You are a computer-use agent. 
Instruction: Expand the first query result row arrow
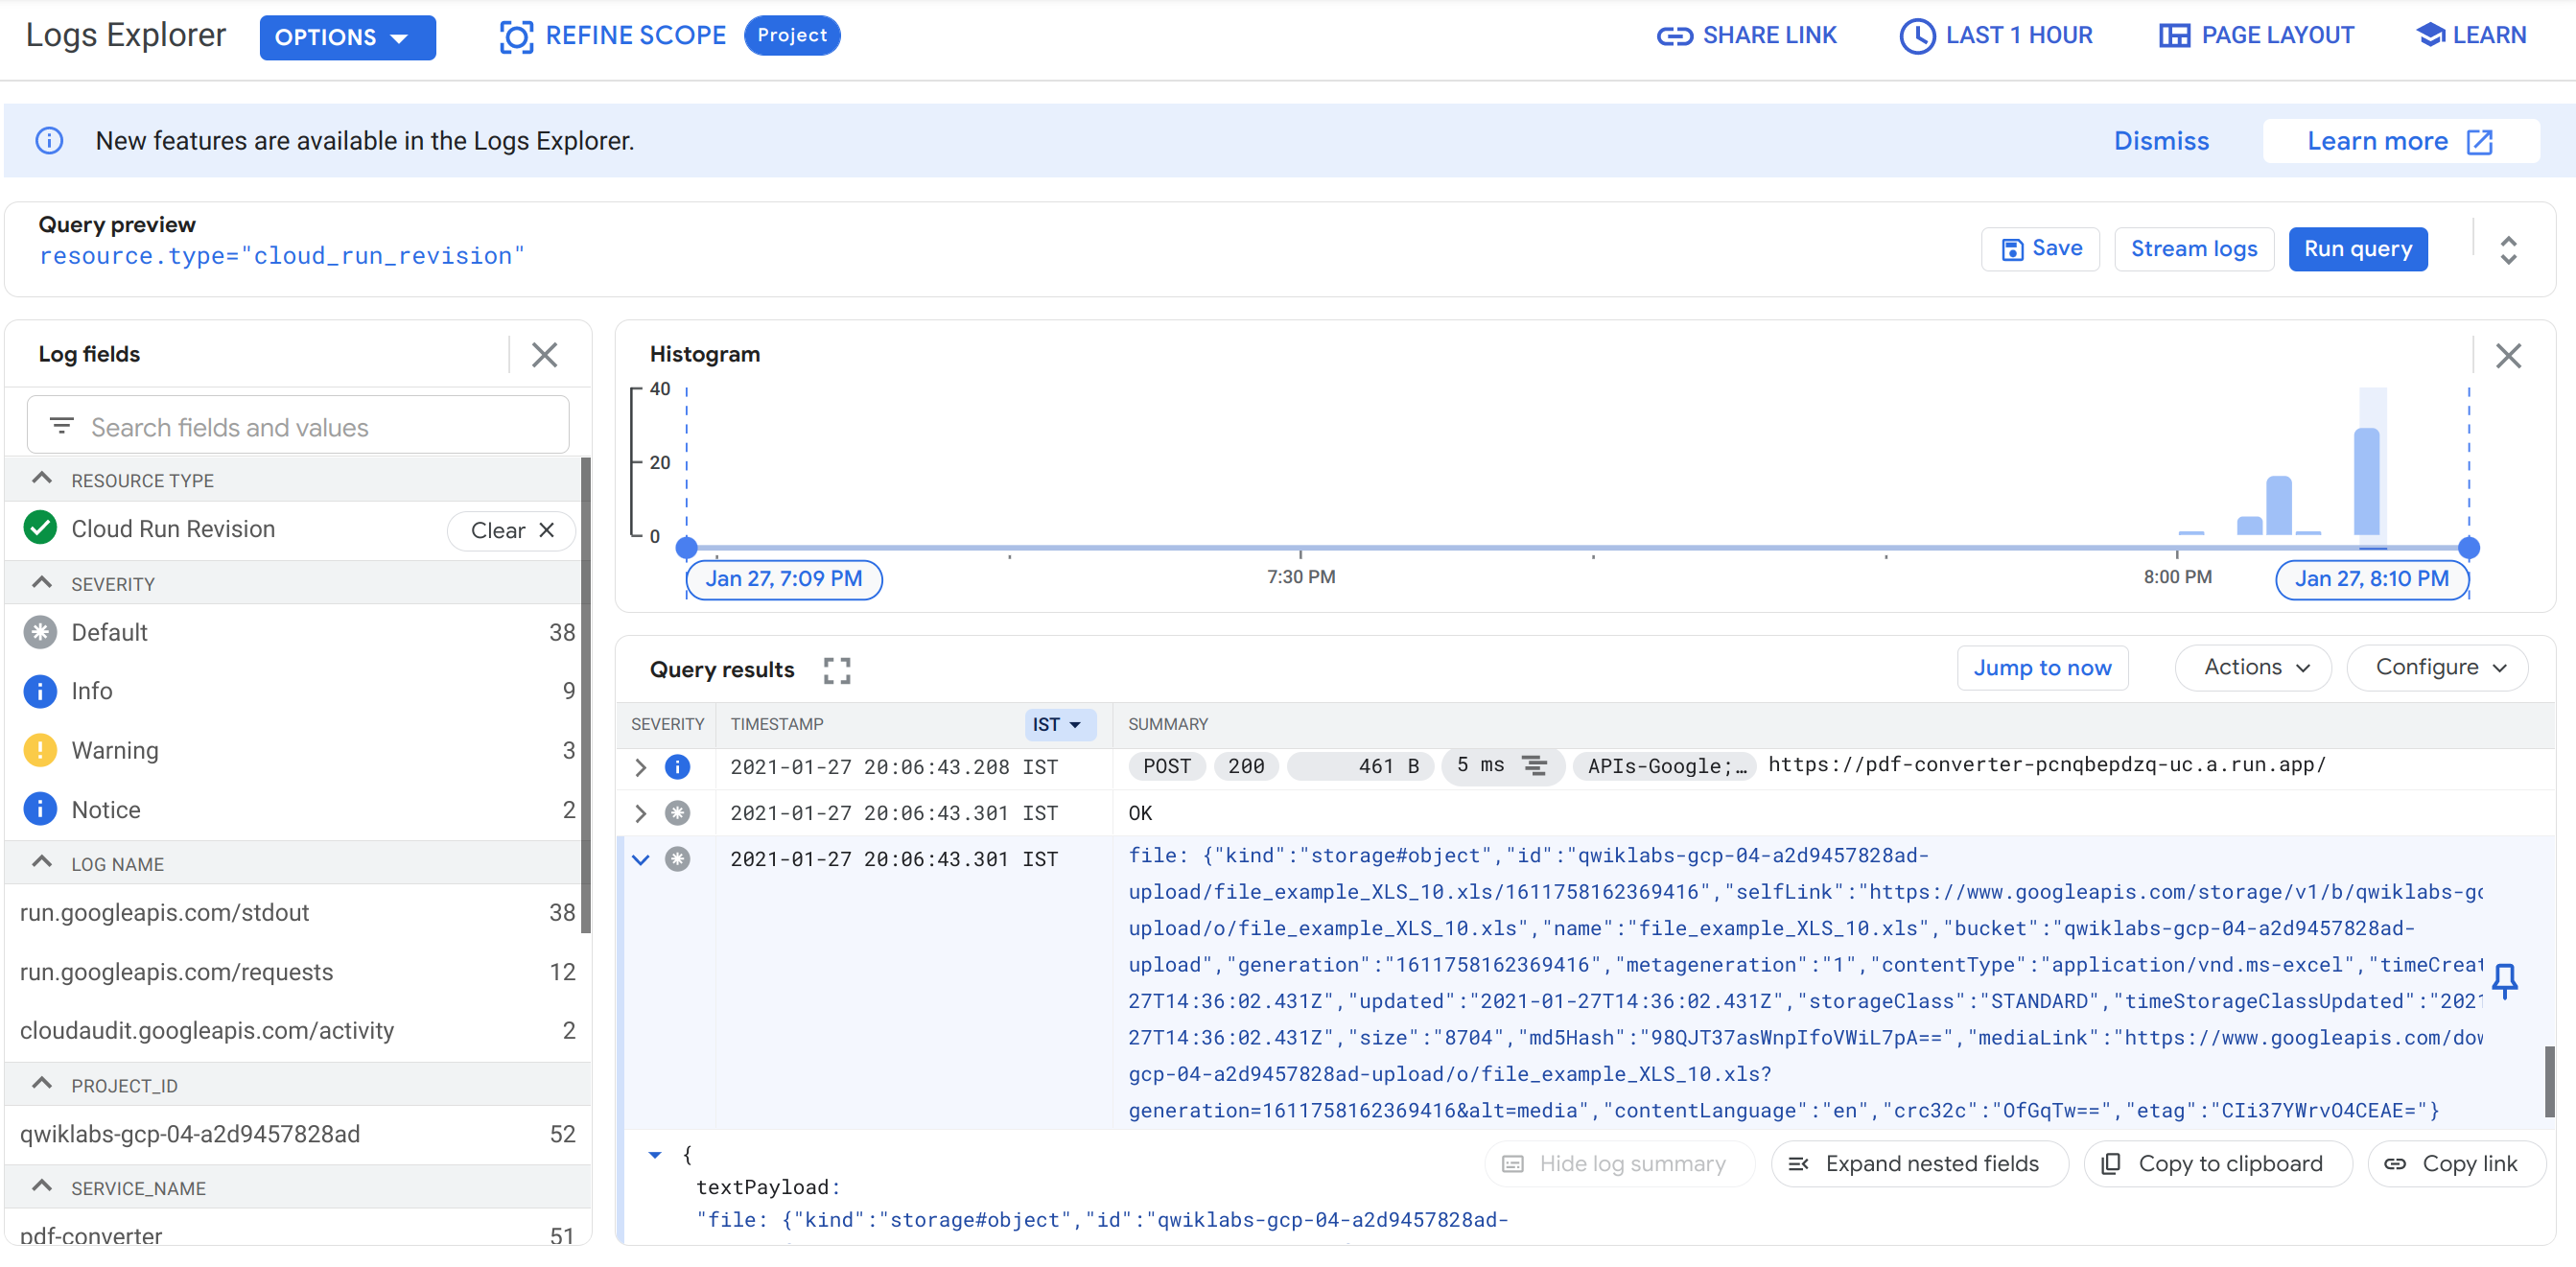(x=641, y=764)
